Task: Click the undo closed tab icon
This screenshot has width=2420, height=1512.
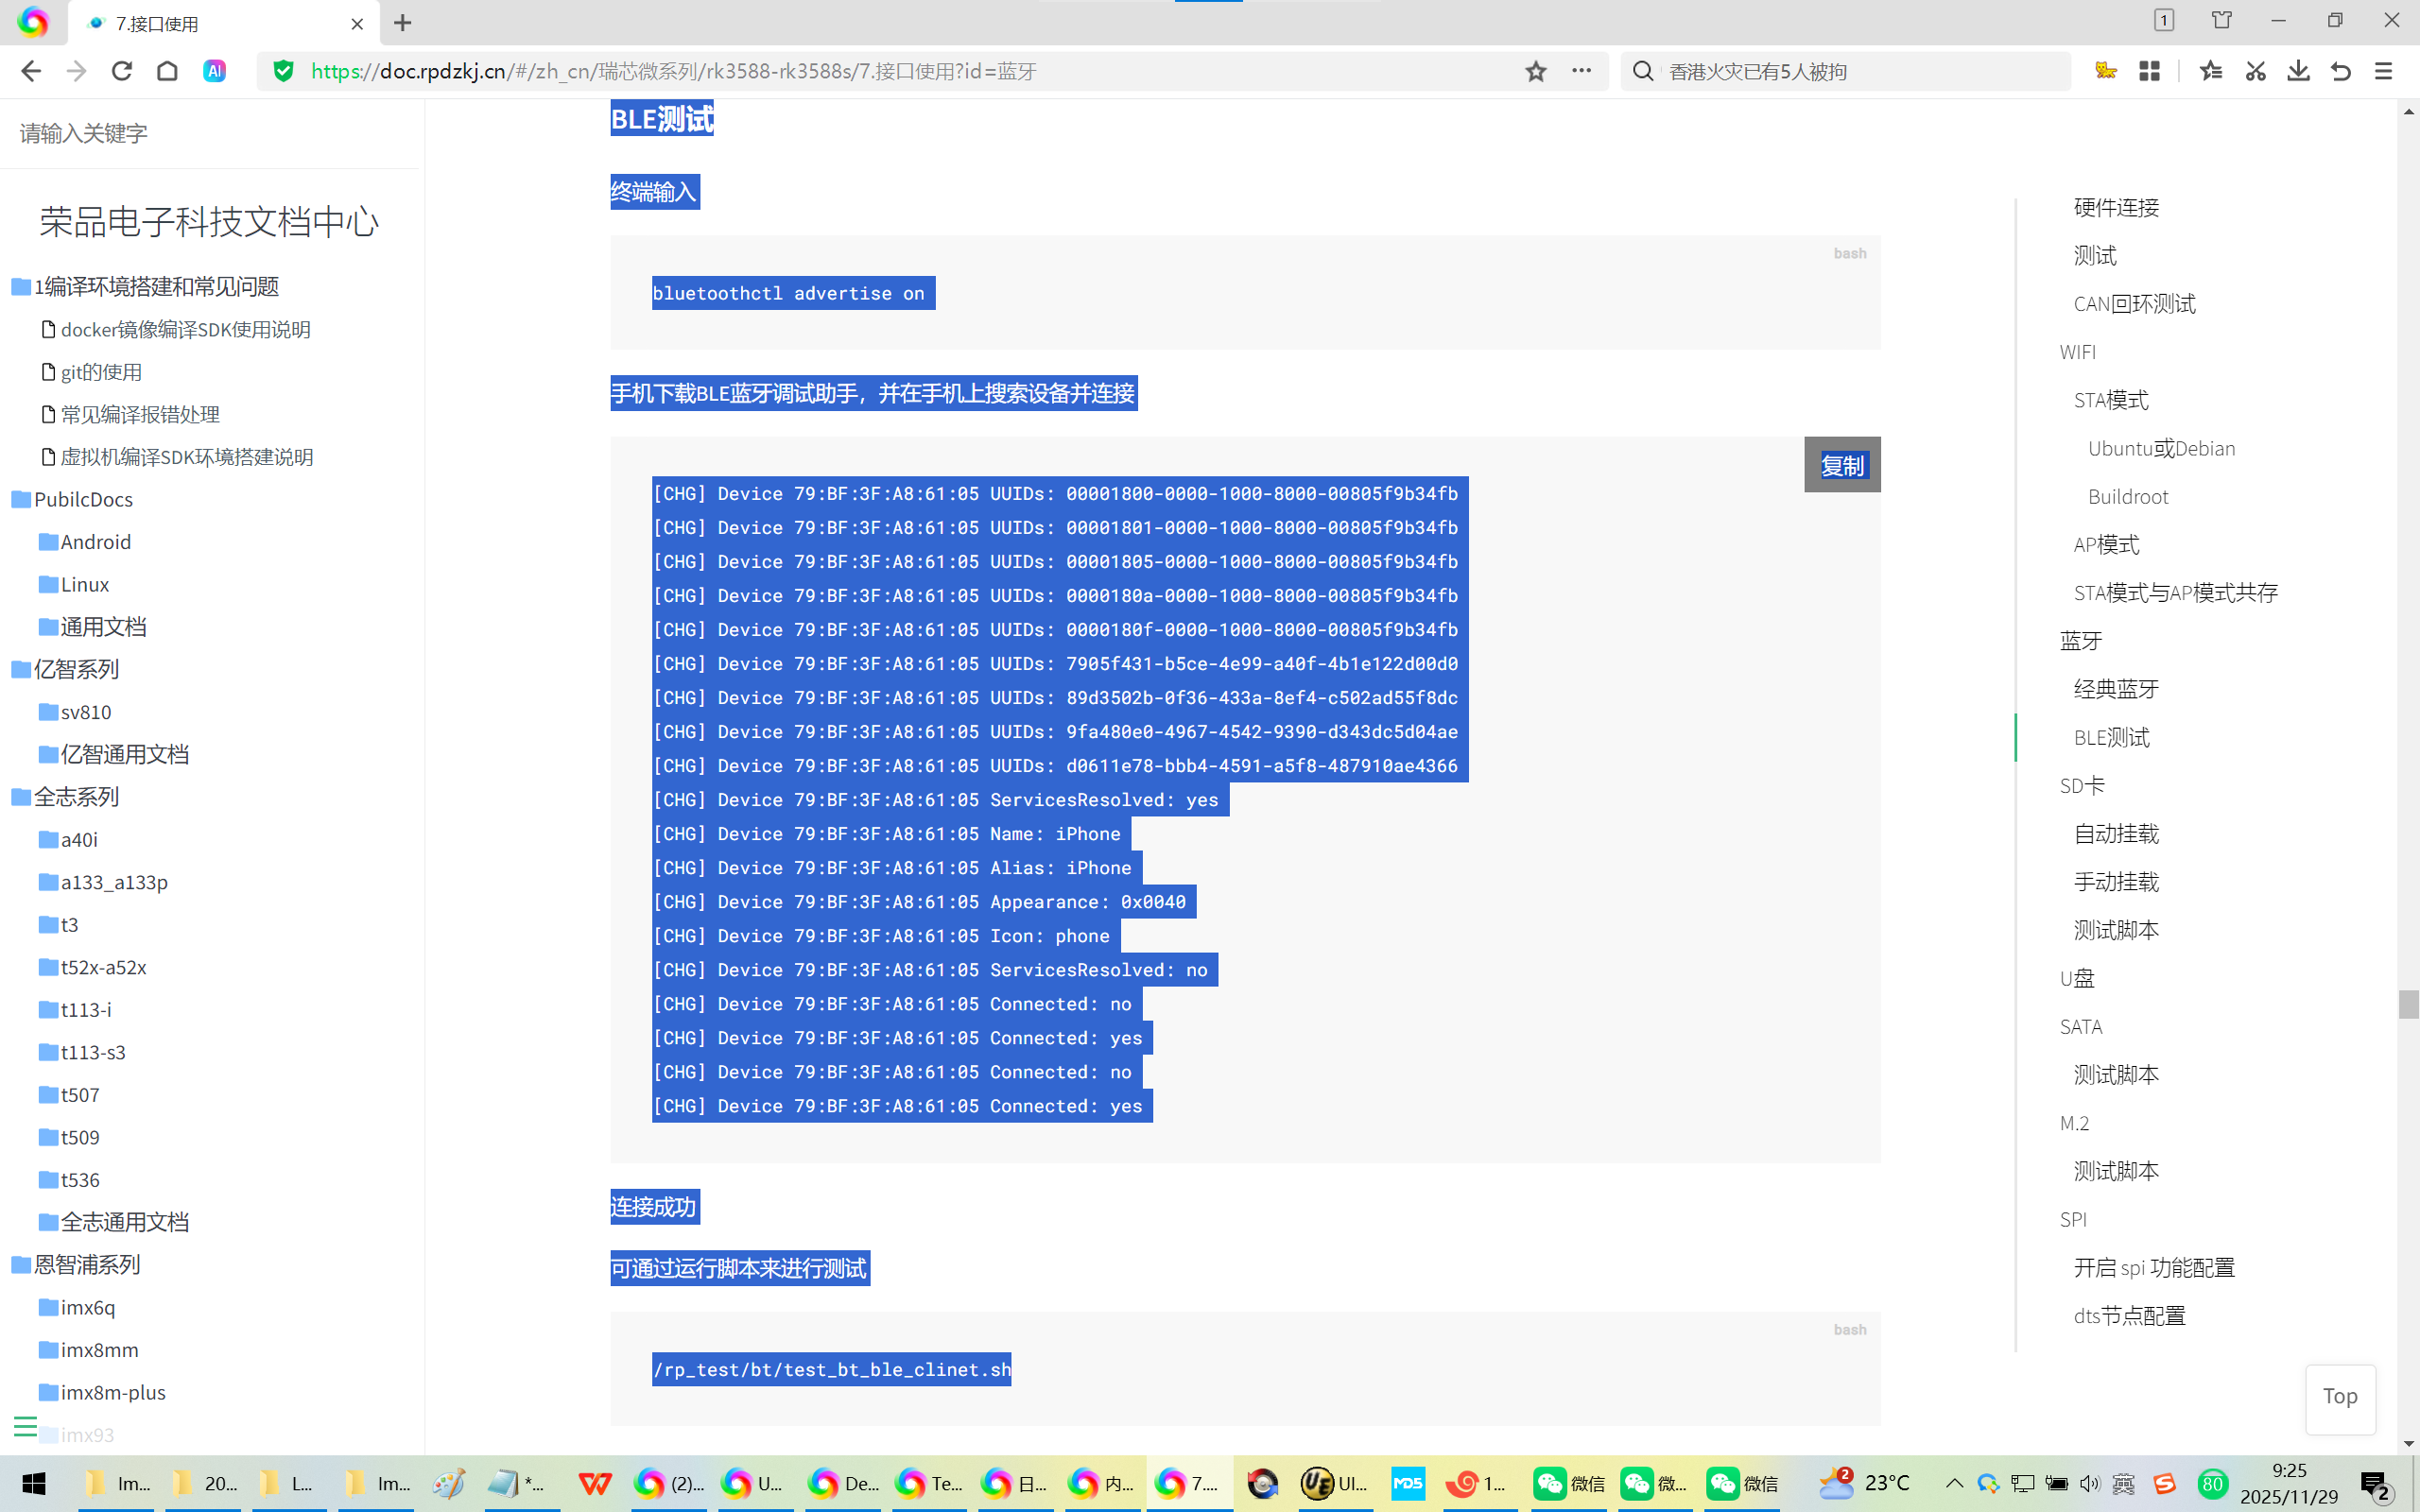Action: click(x=2341, y=71)
